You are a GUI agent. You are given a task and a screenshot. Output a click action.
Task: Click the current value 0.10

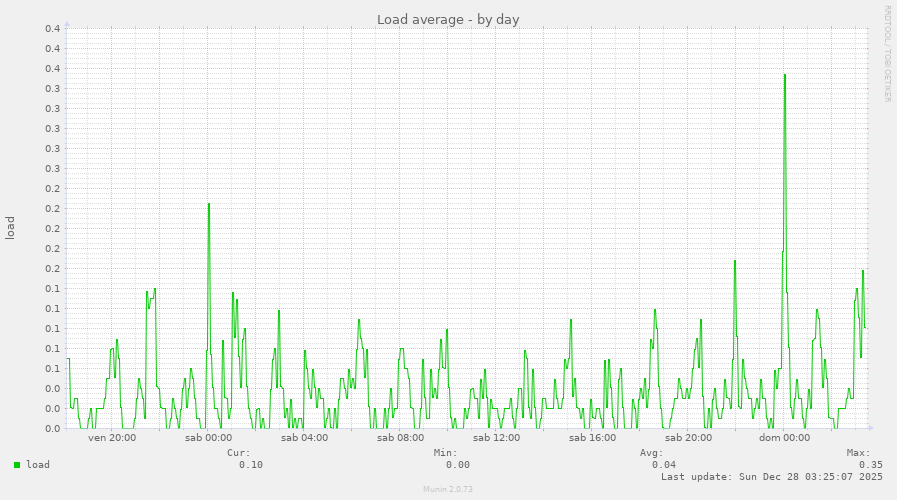(x=251, y=465)
